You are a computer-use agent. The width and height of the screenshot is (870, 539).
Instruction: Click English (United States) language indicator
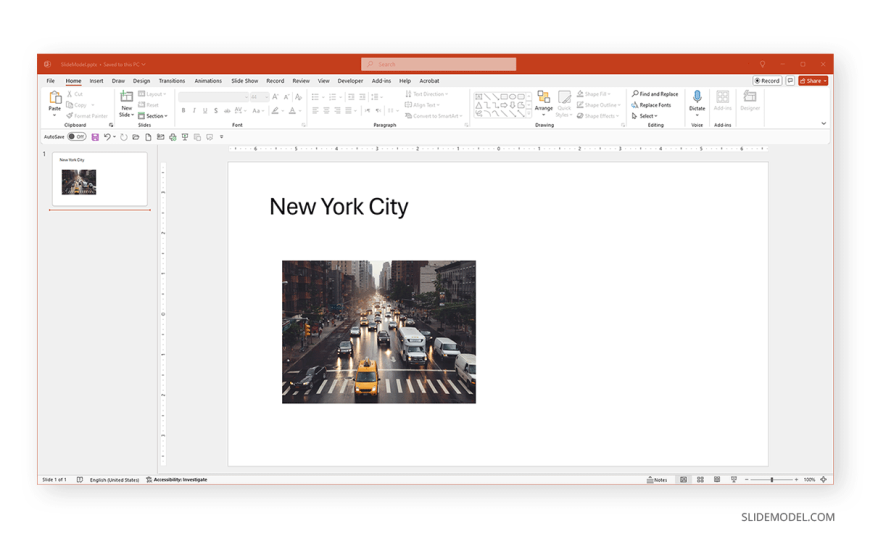click(x=114, y=480)
